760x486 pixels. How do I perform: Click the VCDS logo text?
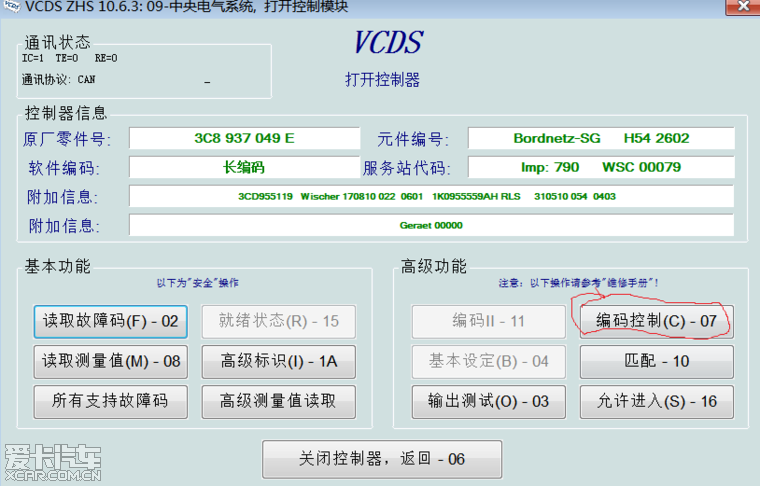388,43
